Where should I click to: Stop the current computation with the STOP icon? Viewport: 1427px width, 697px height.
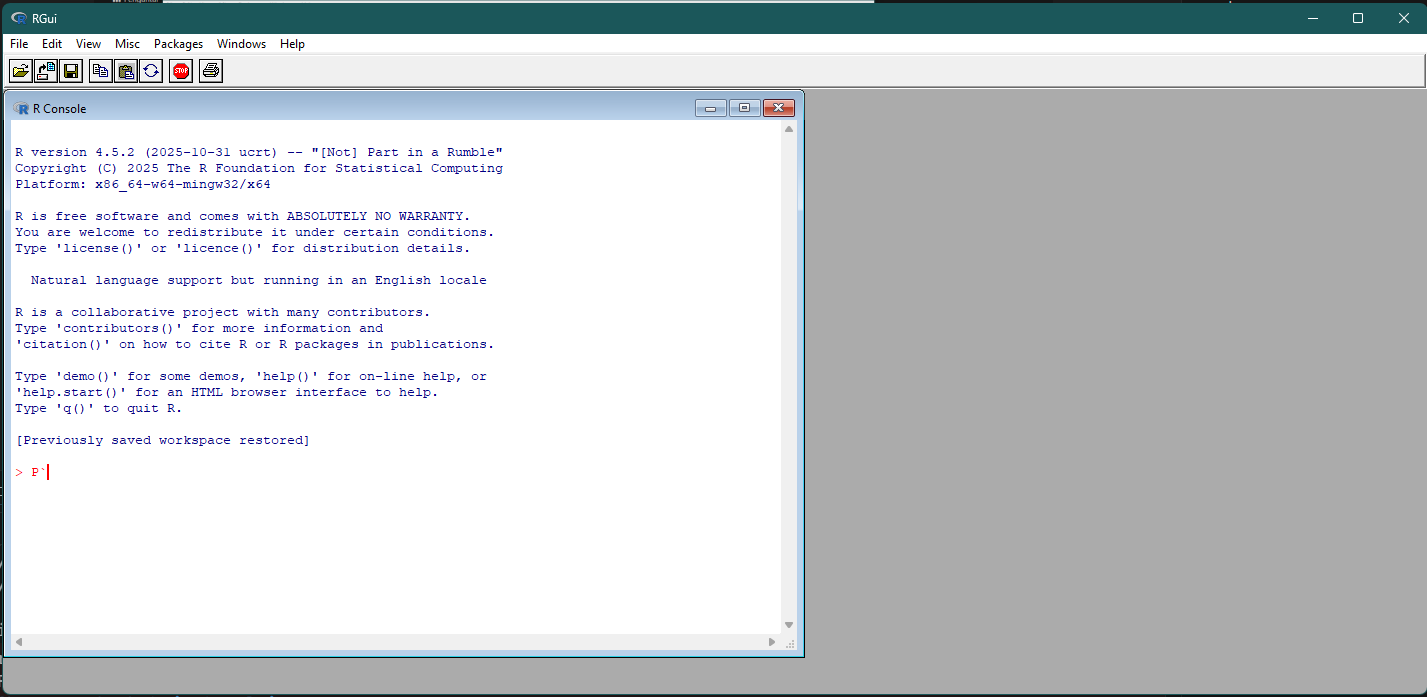tap(180, 70)
